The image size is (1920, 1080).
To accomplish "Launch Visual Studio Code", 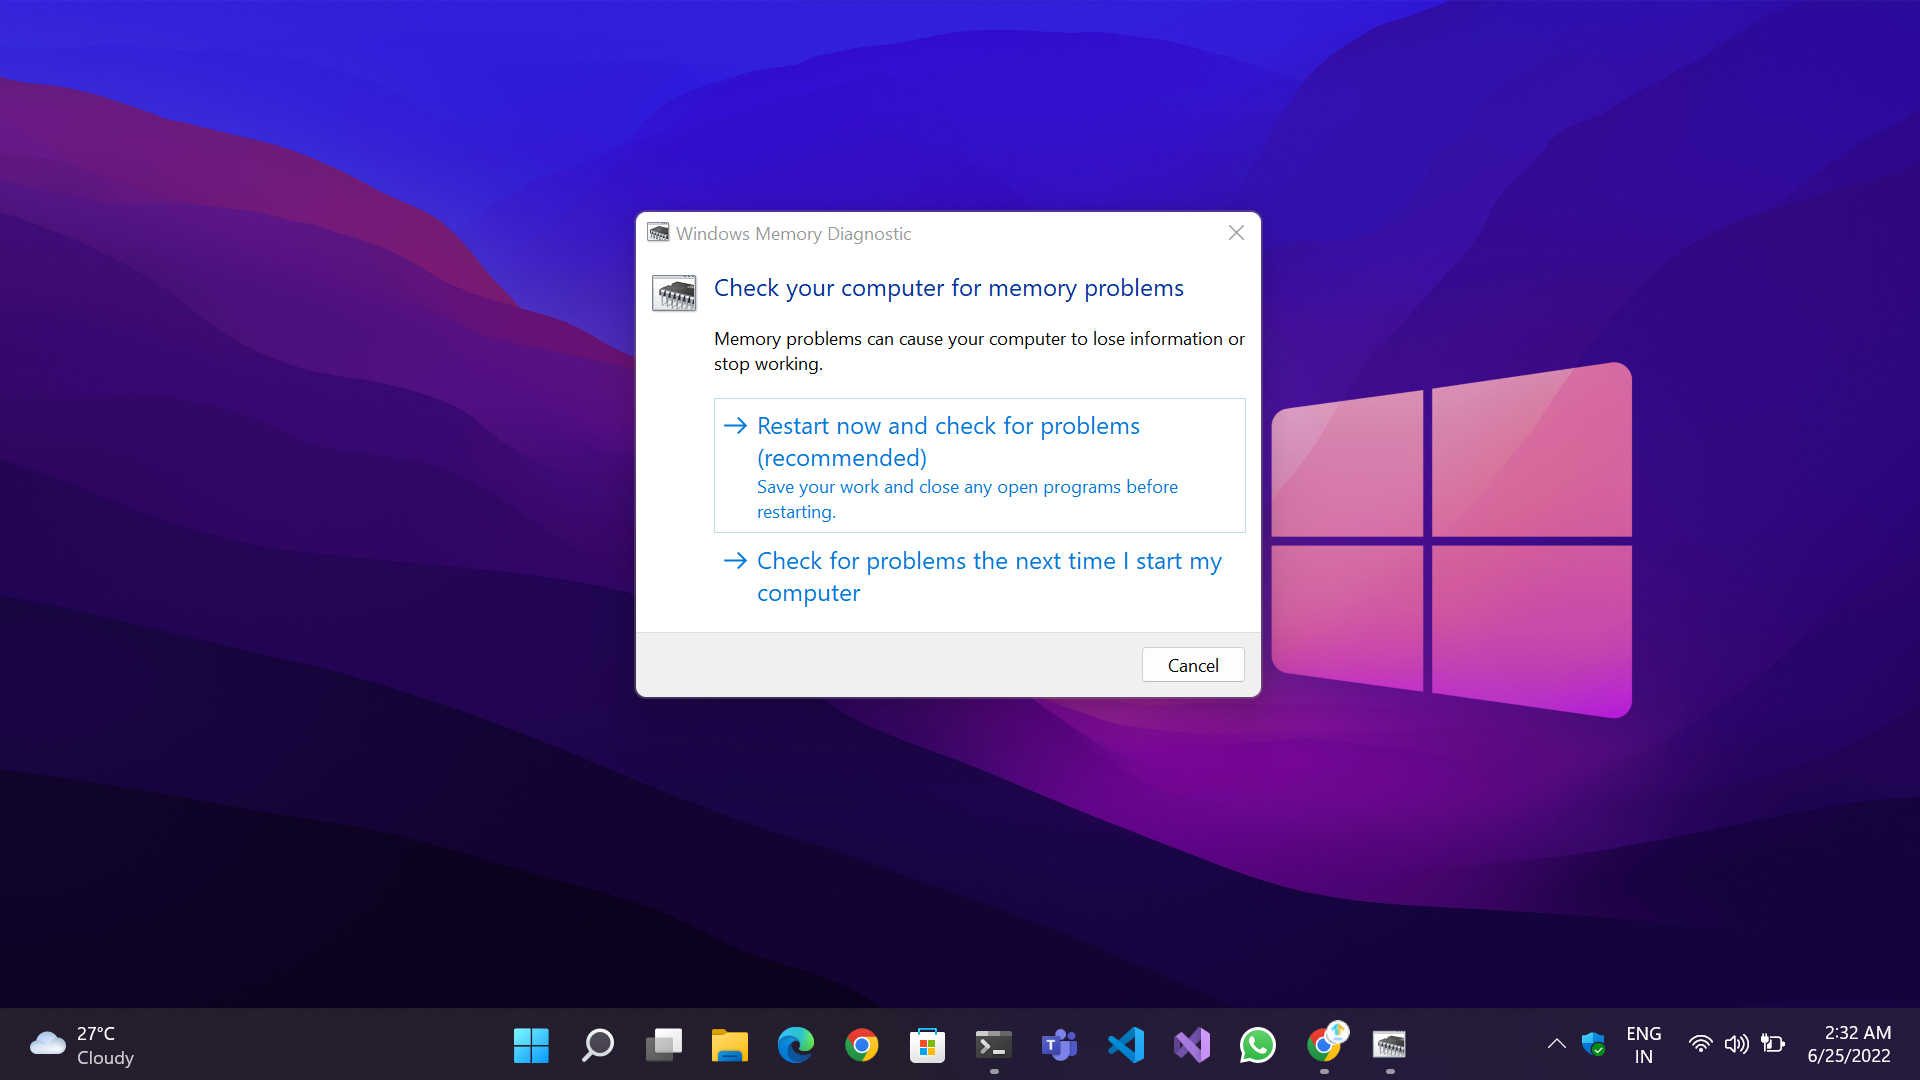I will point(1125,1046).
